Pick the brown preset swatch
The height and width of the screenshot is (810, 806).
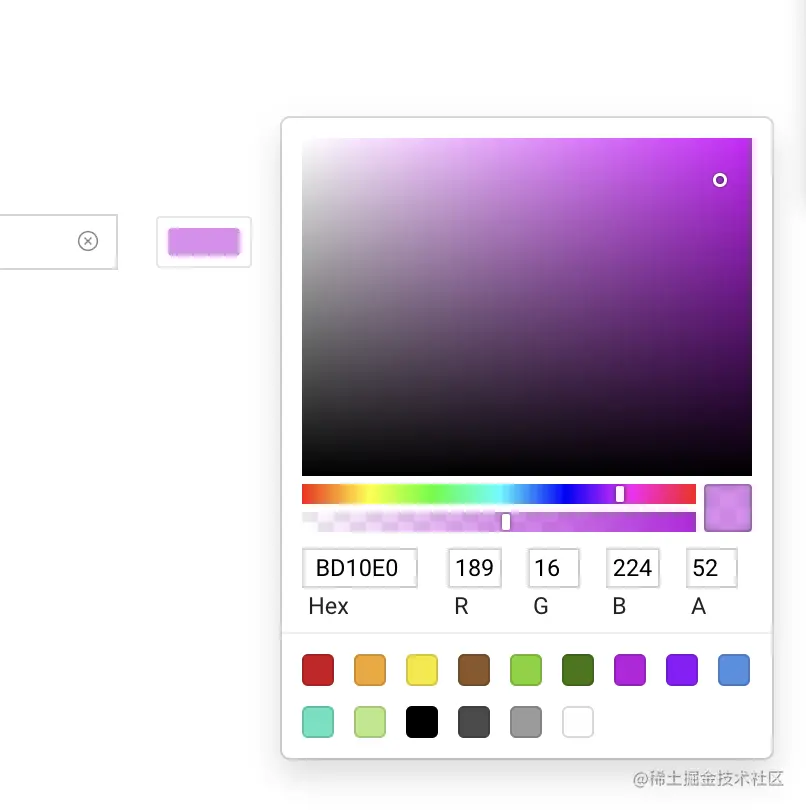click(x=474, y=670)
